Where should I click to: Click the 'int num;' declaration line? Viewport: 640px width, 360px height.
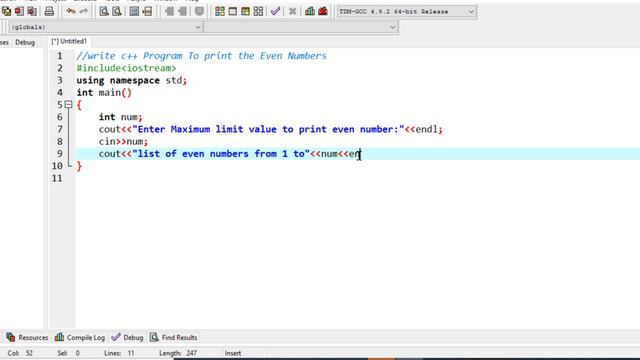[120, 117]
